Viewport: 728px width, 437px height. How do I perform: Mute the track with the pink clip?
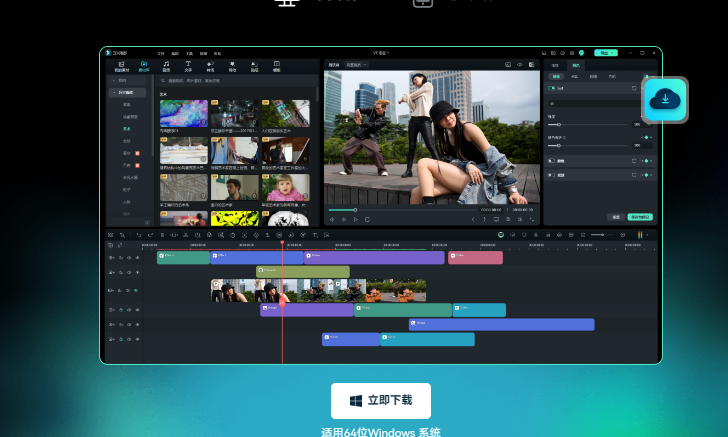point(129,258)
